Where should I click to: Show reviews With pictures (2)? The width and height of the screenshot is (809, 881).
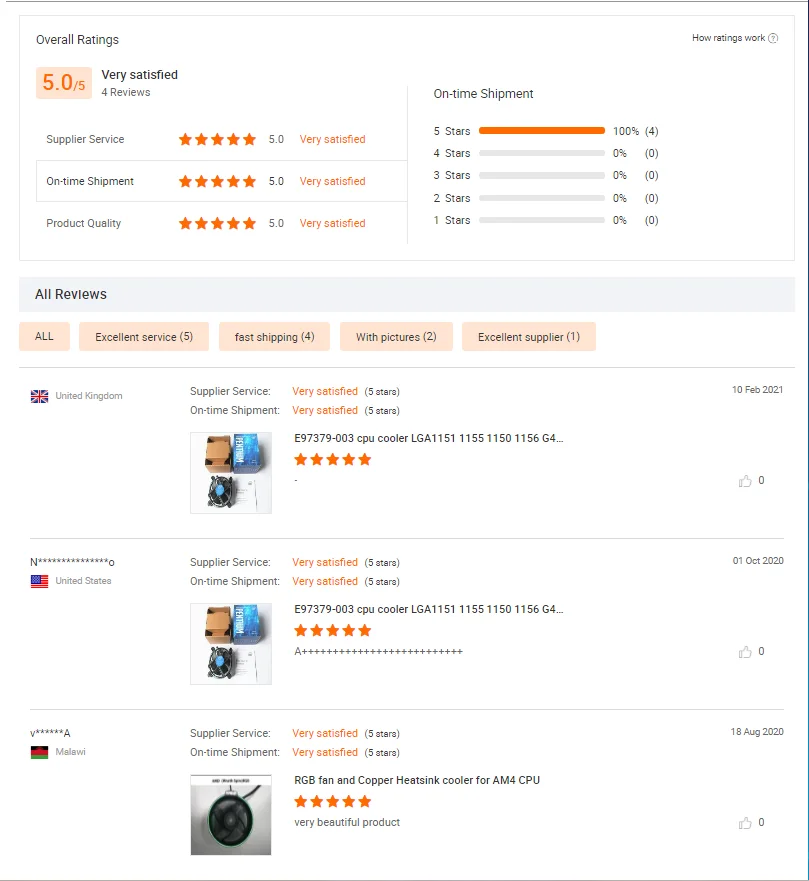(x=396, y=337)
